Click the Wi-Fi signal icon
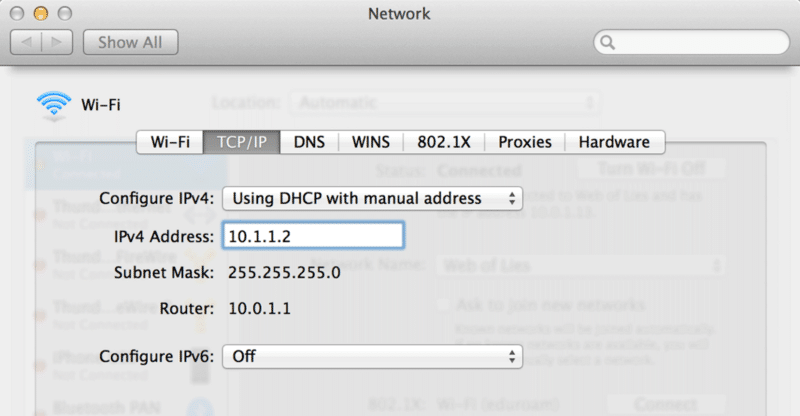 [54, 105]
